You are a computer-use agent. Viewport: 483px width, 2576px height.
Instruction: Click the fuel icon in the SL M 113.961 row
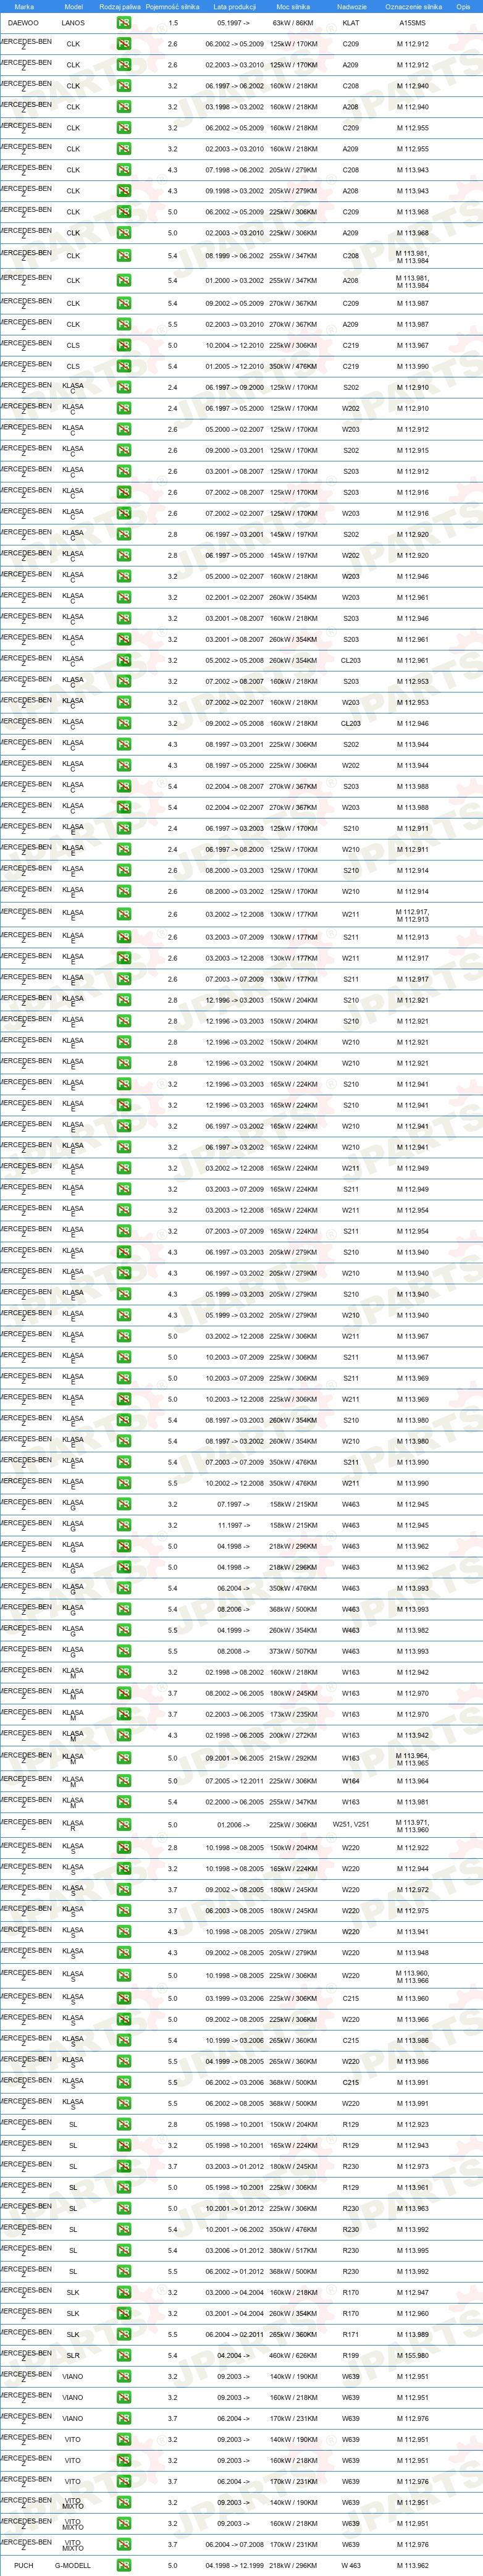pos(123,2187)
